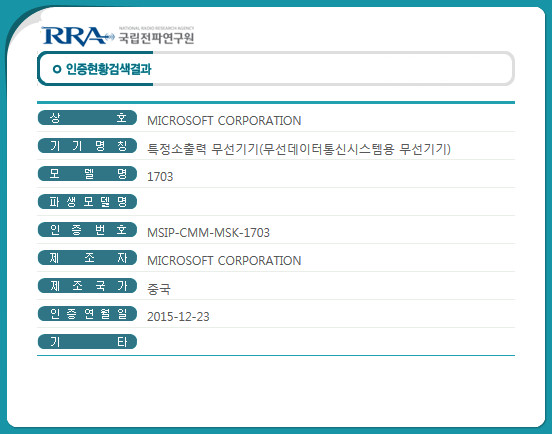Click the 상호 label

[x=87, y=118]
